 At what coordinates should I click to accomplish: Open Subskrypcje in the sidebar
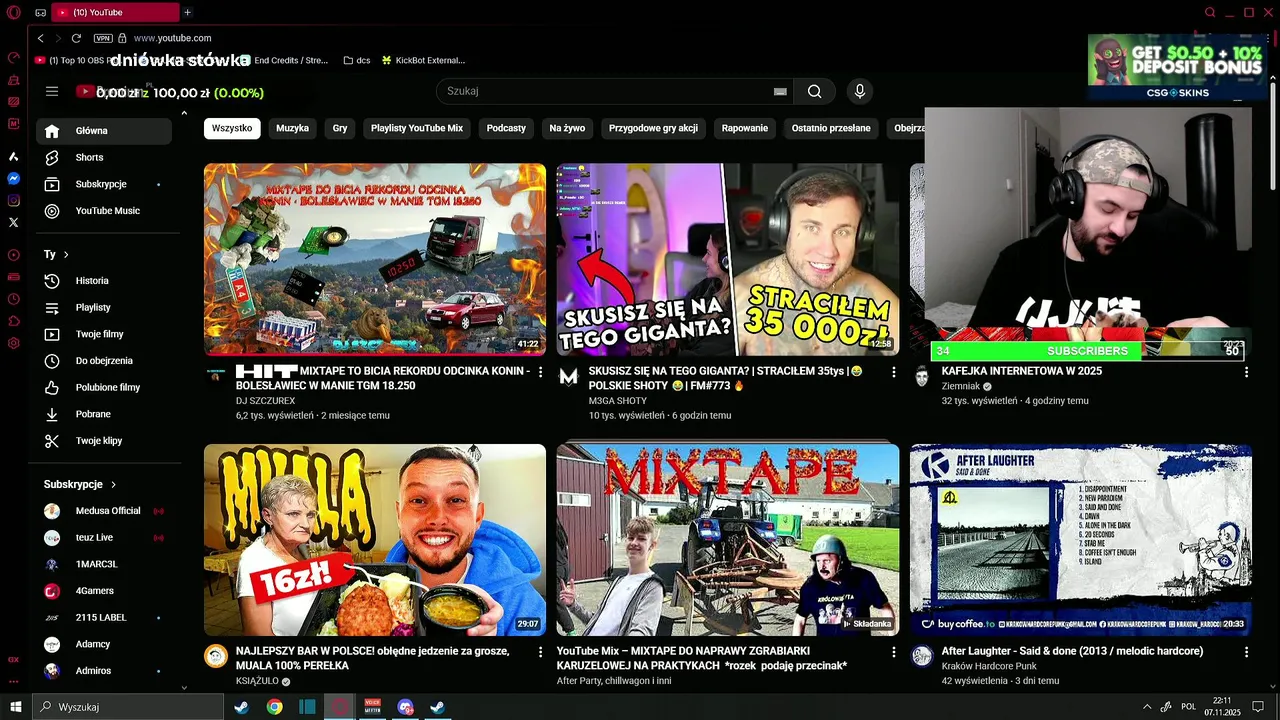[x=104, y=184]
